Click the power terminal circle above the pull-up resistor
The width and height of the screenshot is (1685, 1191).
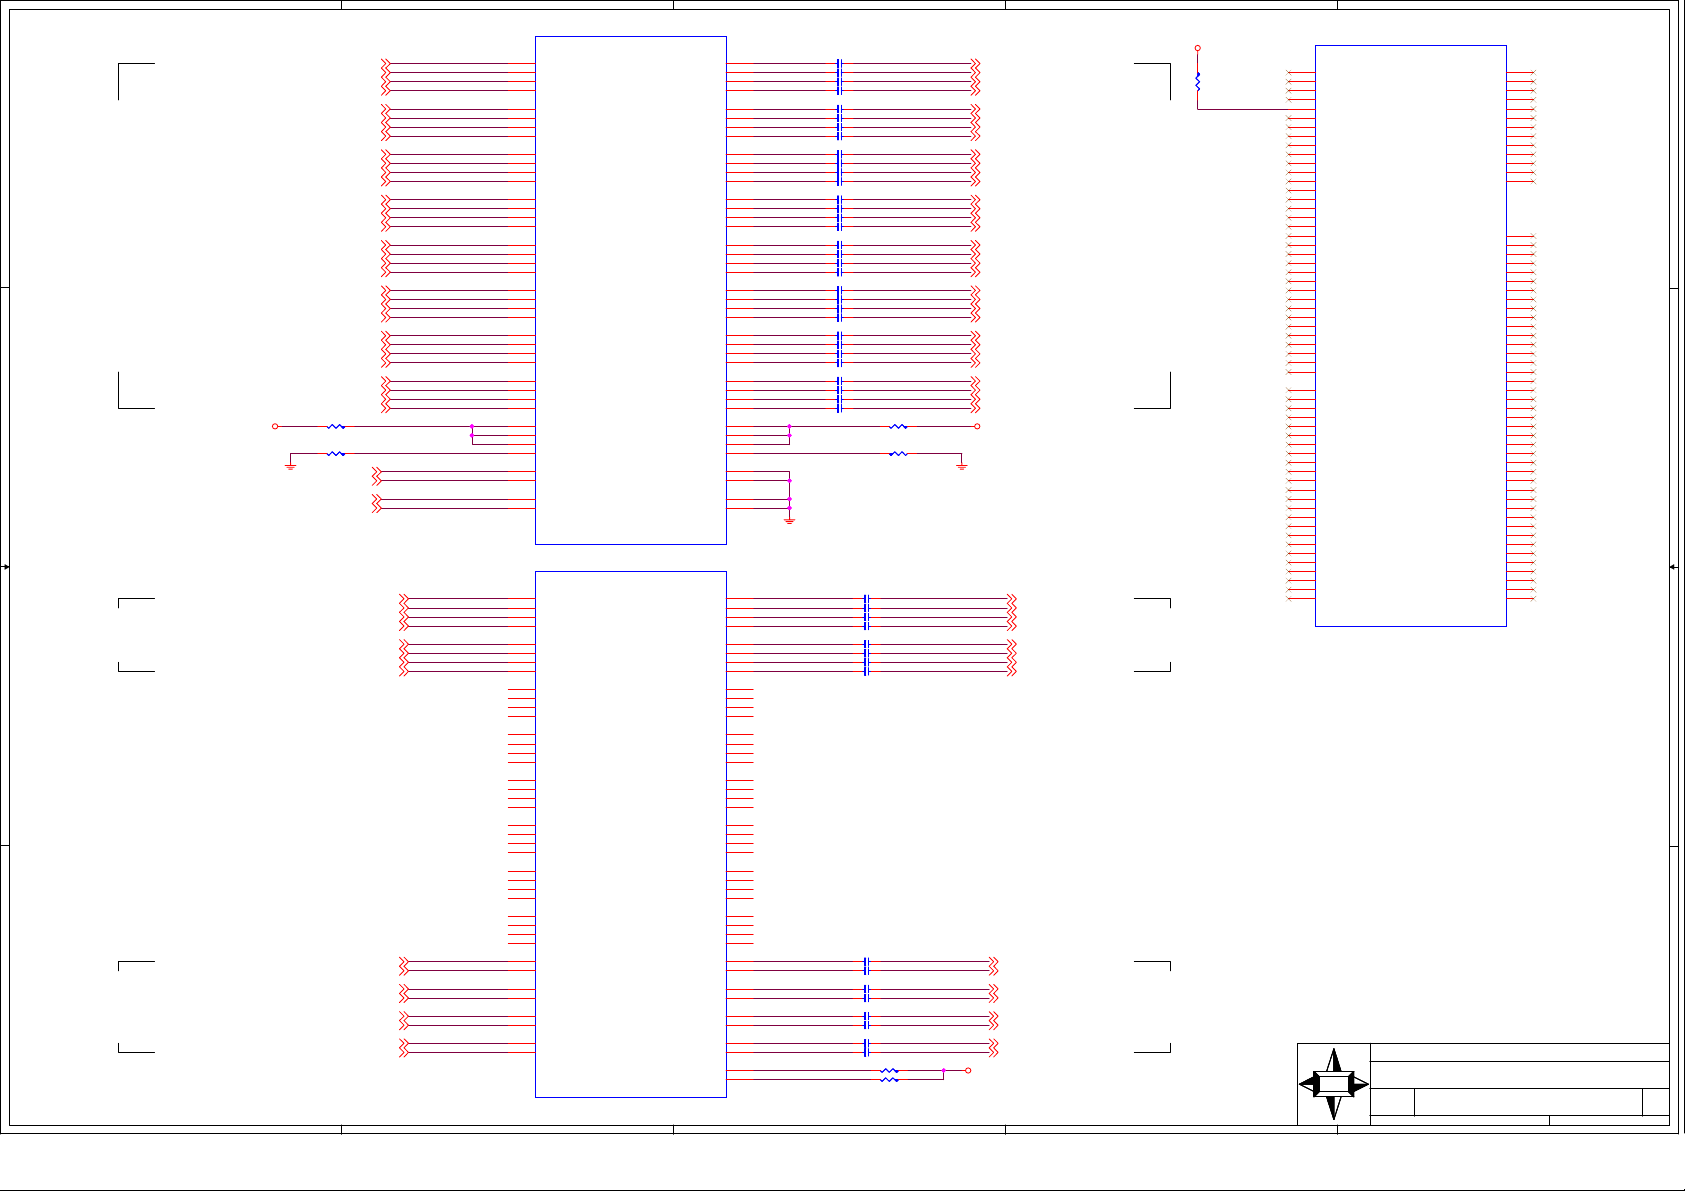pyautogui.click(x=1197, y=48)
